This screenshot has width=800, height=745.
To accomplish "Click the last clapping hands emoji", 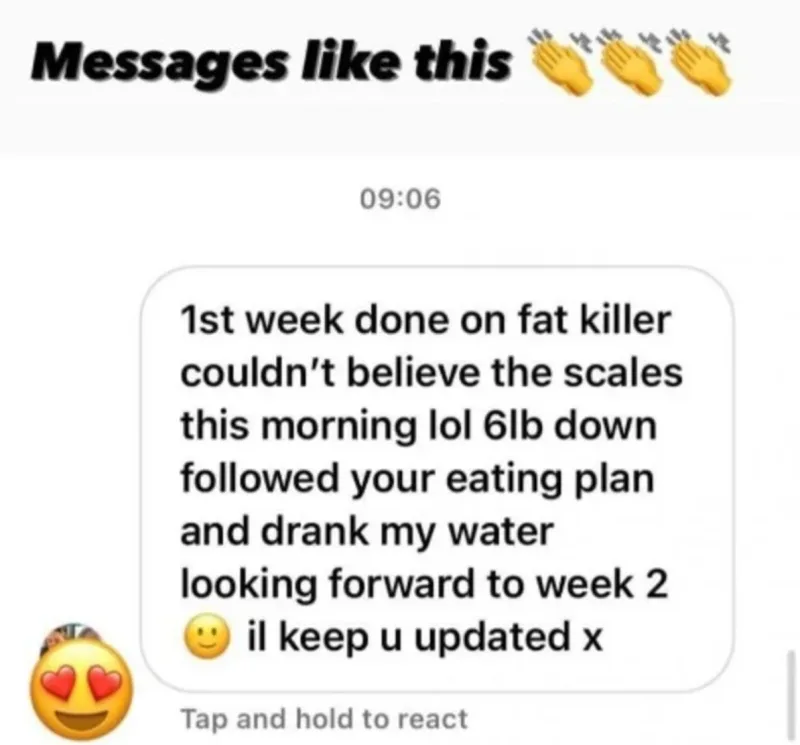I will tap(702, 65).
